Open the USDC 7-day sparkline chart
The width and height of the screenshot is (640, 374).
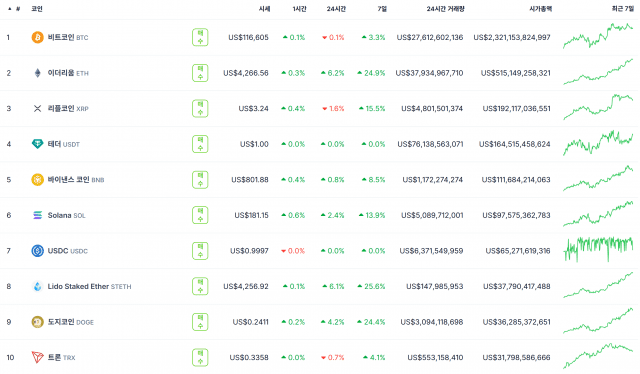(x=598, y=249)
